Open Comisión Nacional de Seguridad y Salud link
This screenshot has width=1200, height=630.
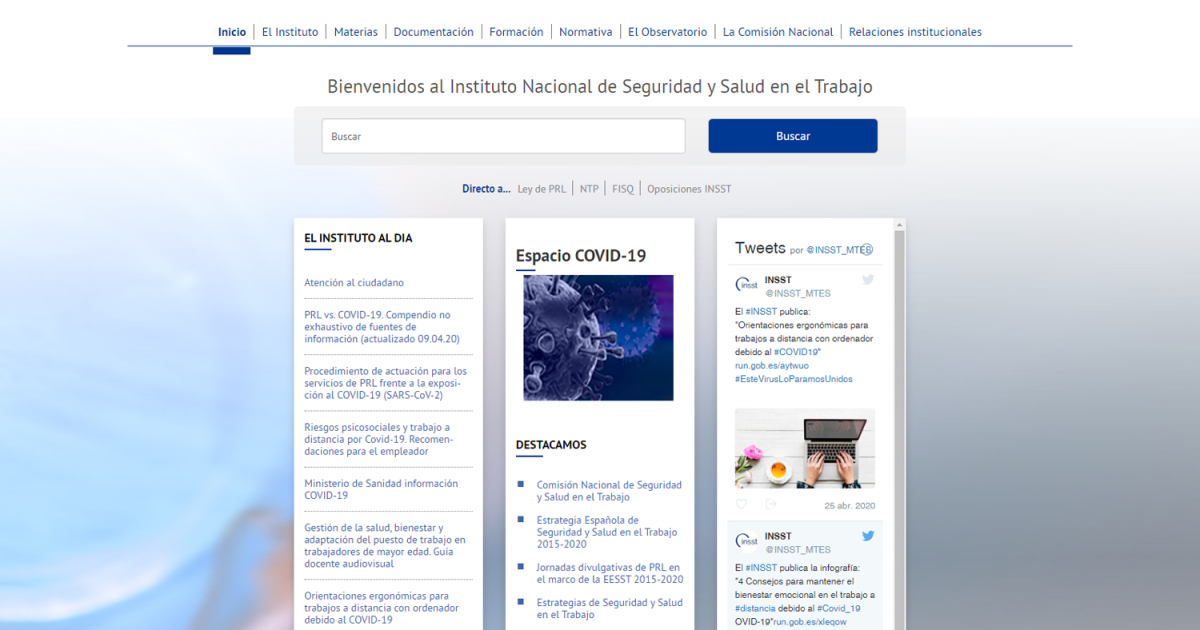coord(609,491)
